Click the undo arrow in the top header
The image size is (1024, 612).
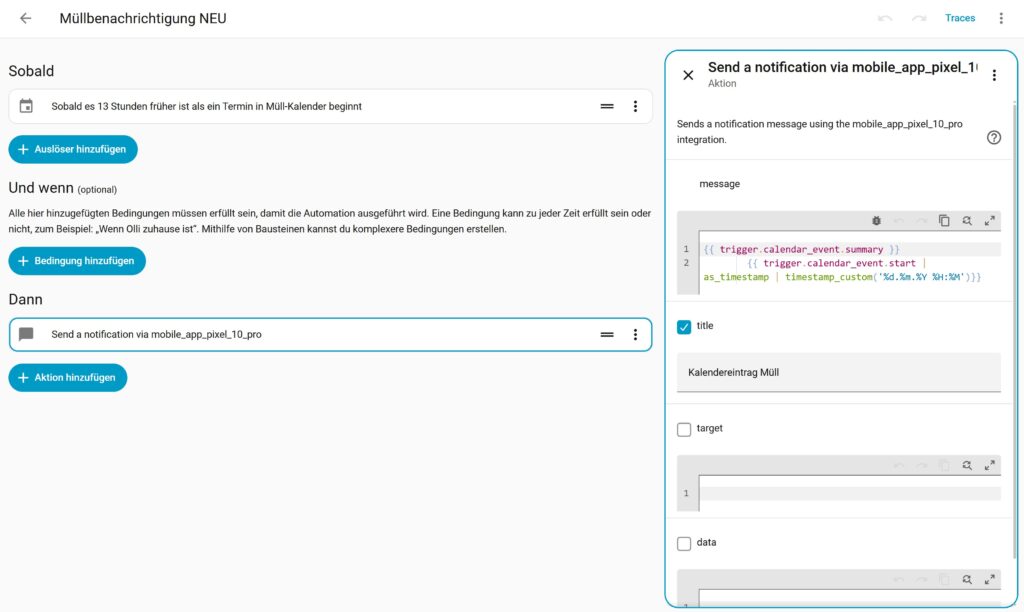coord(885,18)
